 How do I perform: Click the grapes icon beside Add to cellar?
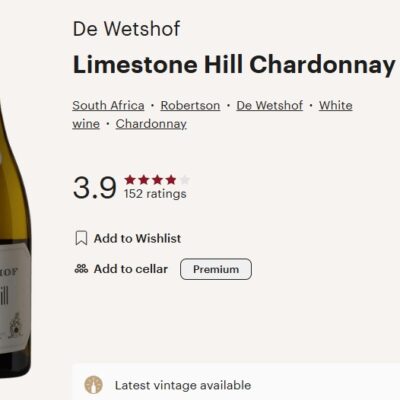point(81,269)
